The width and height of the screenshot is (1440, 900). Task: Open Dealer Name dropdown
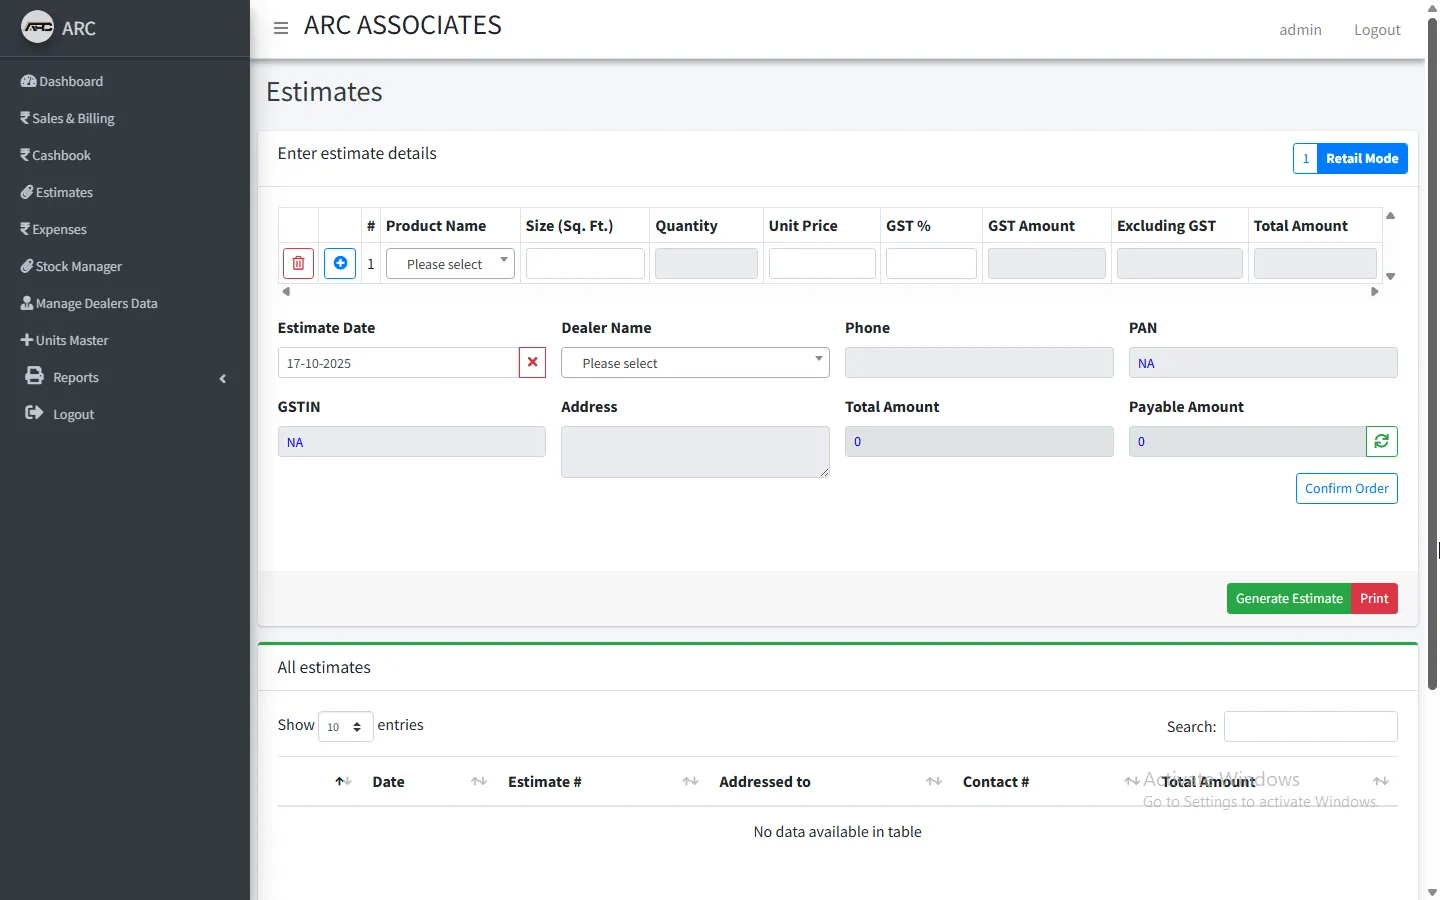[695, 363]
